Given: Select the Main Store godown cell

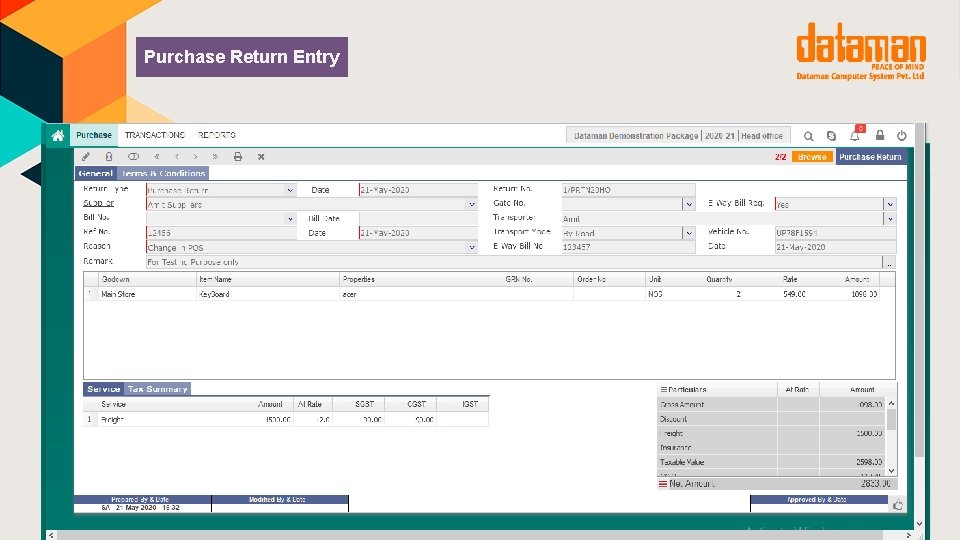Looking at the screenshot, I should [147, 294].
